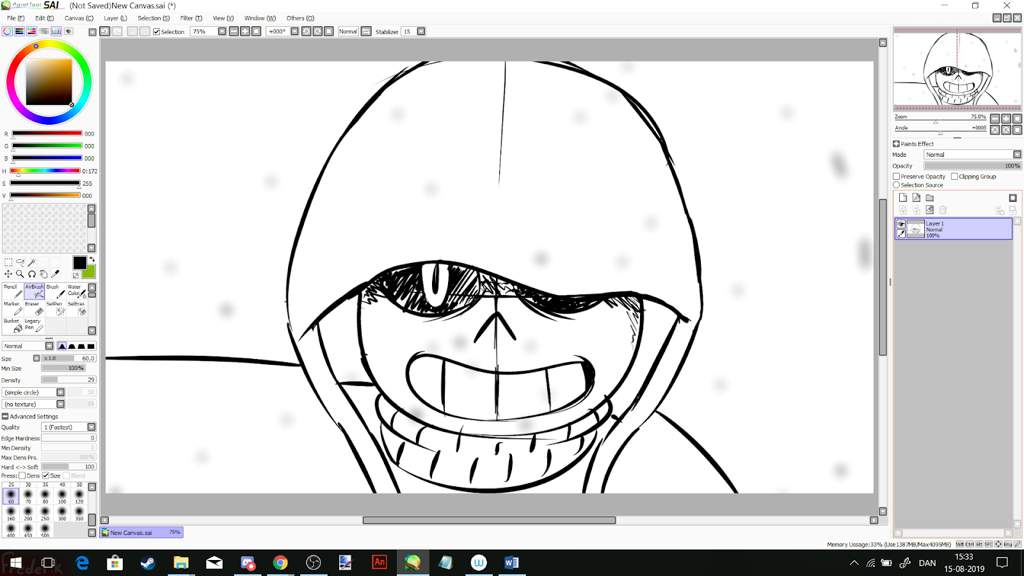Click the canvas horizontal scrollbar
The image size is (1024, 576).
(x=489, y=520)
